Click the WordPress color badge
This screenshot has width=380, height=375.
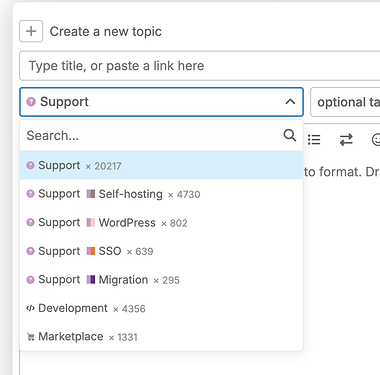pos(91,222)
